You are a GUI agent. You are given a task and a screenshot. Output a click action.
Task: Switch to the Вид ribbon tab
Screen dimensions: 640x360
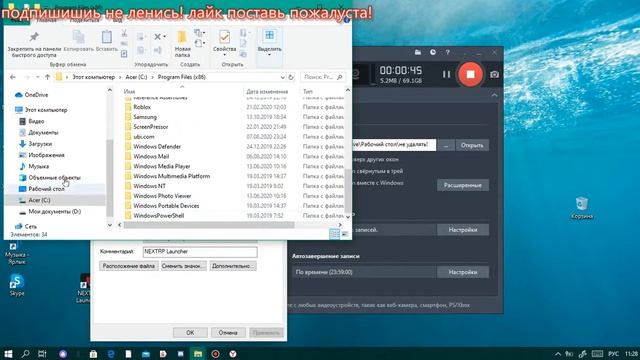click(x=117, y=20)
